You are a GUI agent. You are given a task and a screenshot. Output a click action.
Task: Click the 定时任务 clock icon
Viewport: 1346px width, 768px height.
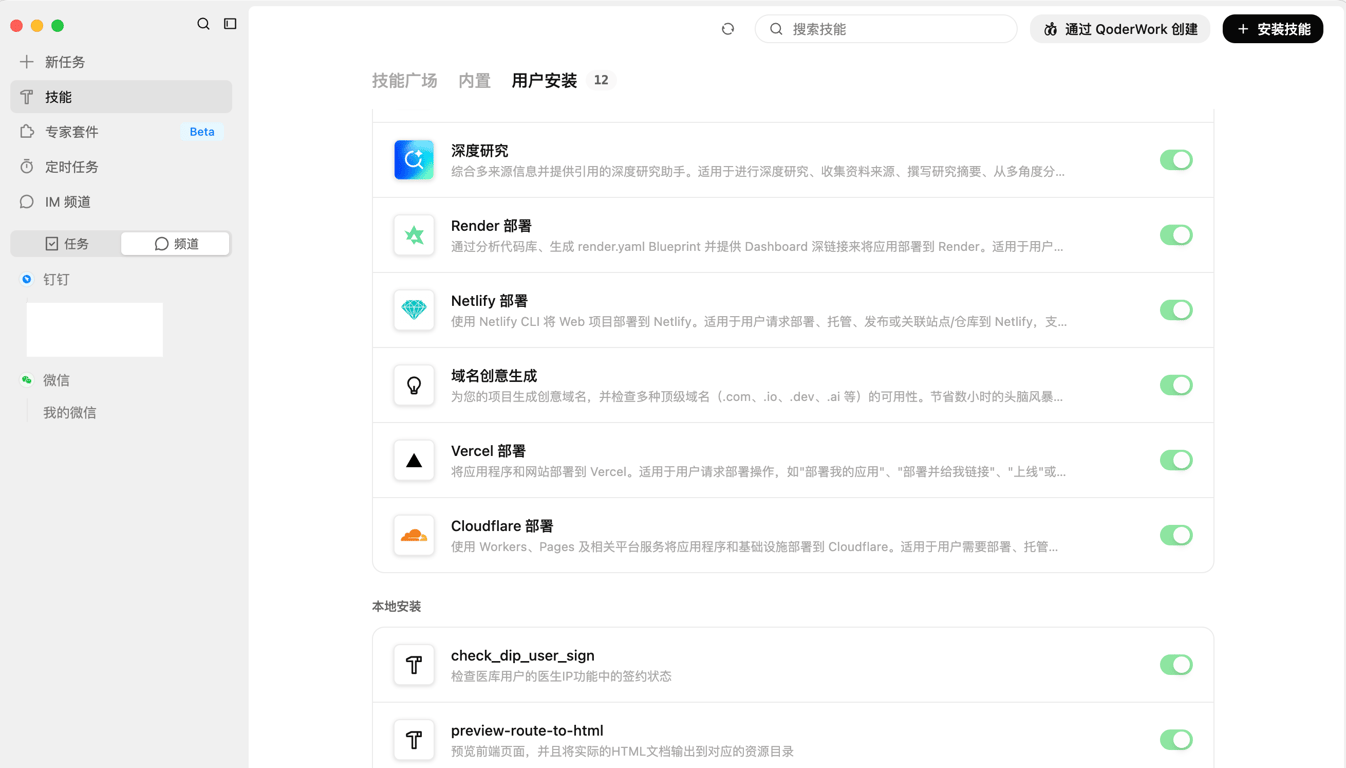pyautogui.click(x=27, y=167)
